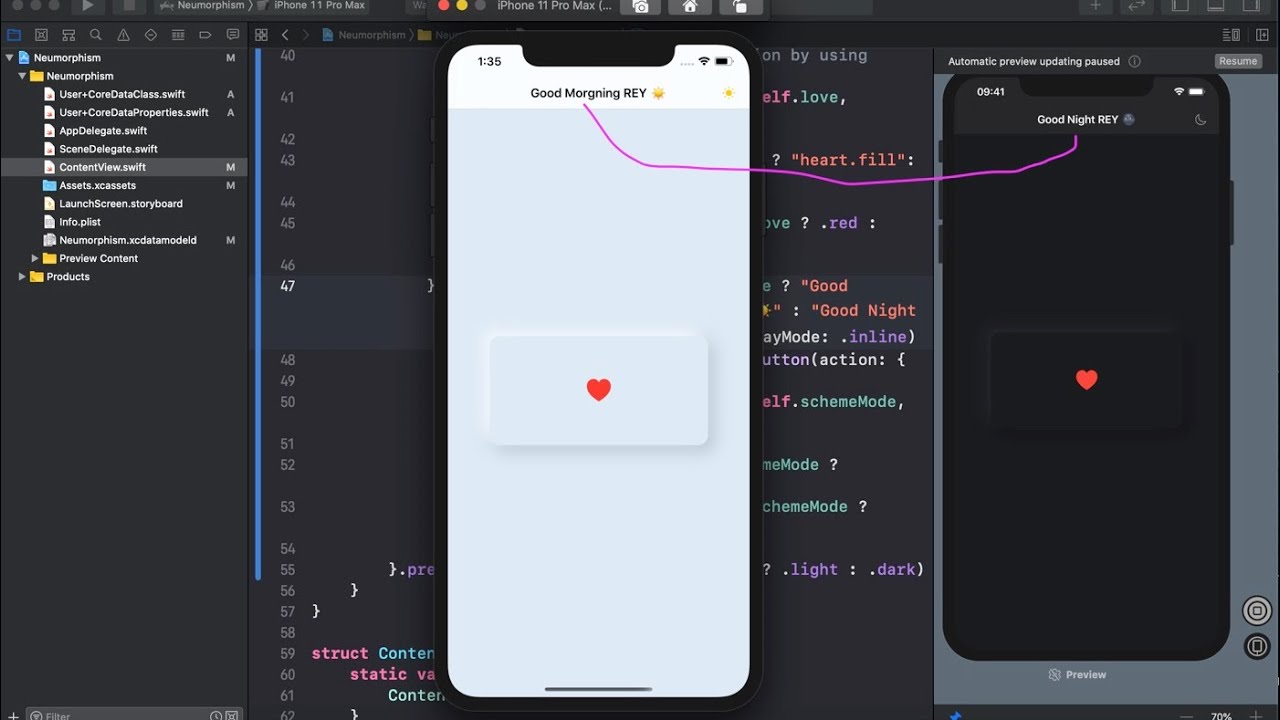
Task: Open AppDelegate.swift in navigator
Action: pyautogui.click(x=103, y=130)
